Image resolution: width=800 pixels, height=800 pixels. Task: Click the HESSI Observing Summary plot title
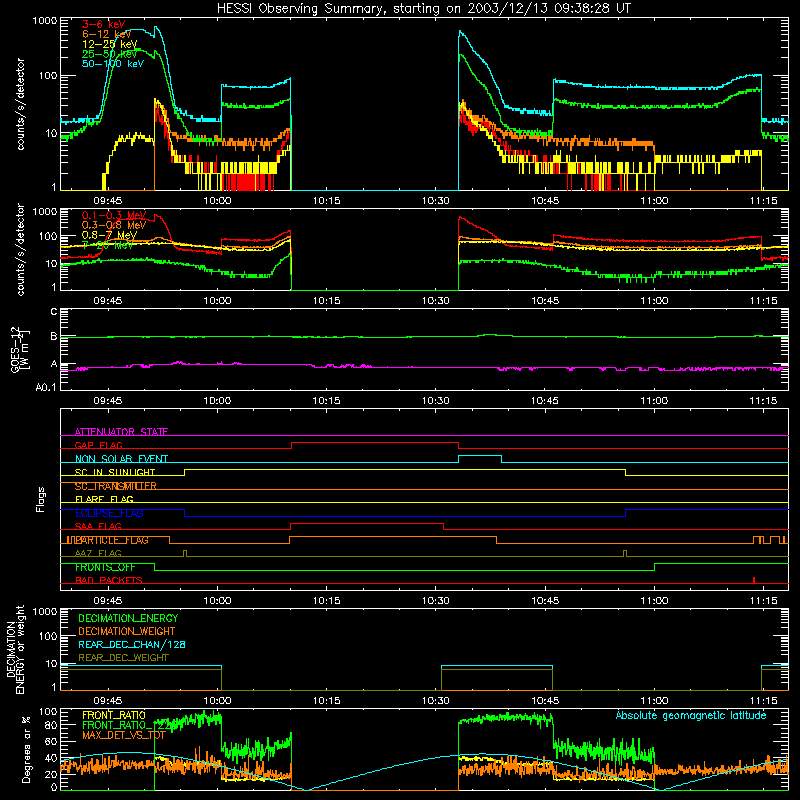point(424,9)
